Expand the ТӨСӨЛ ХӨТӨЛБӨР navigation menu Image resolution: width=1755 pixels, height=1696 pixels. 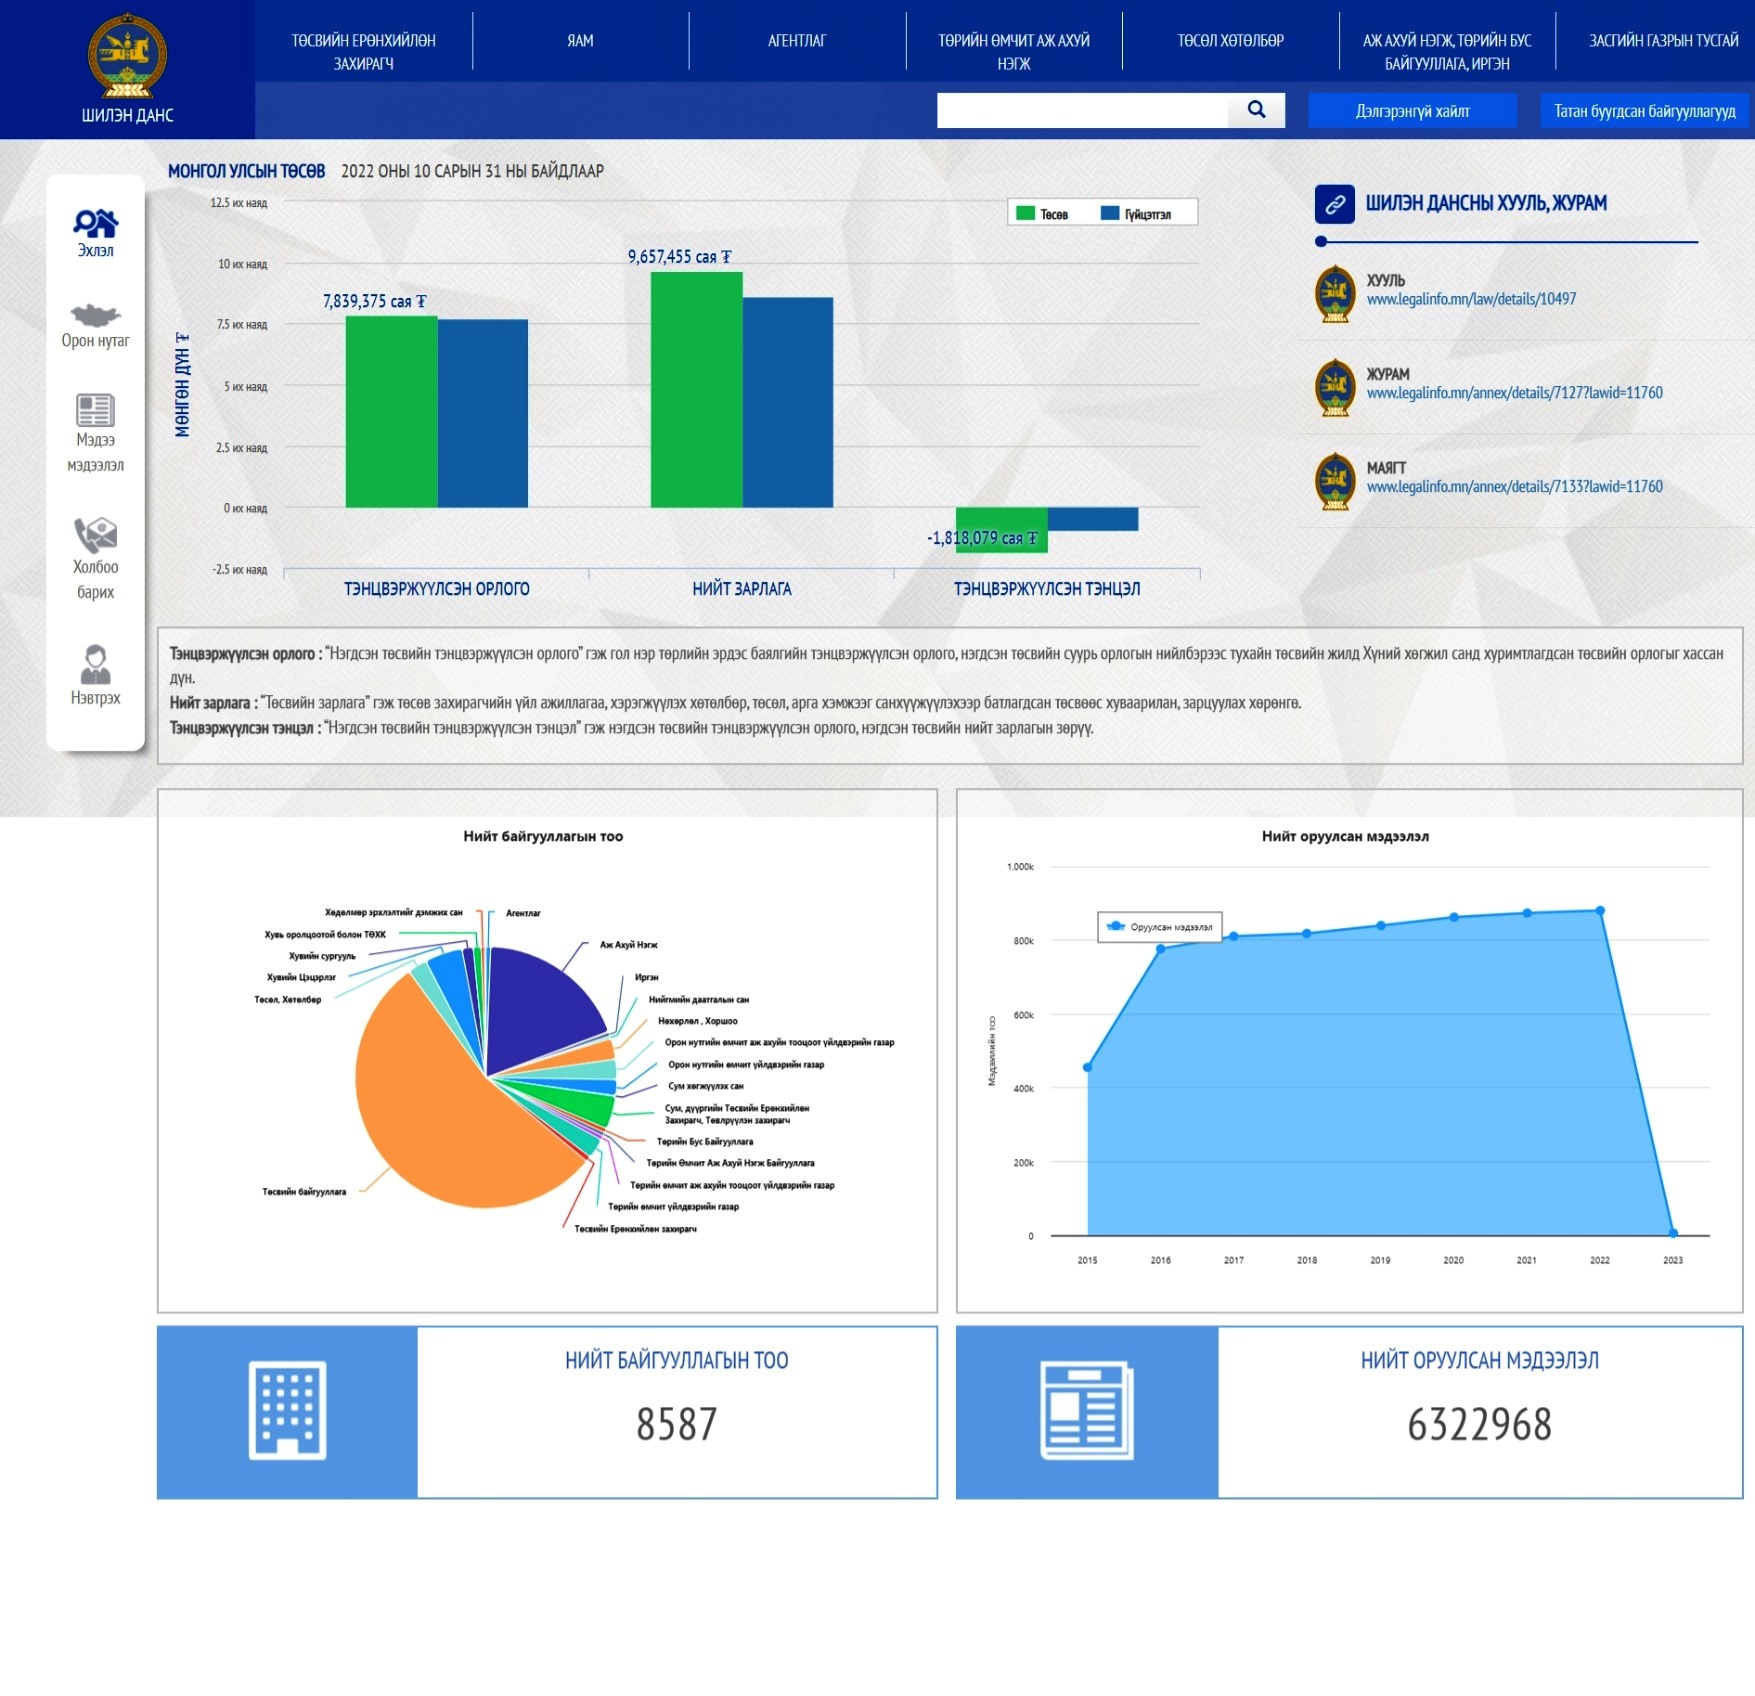pyautogui.click(x=1230, y=41)
